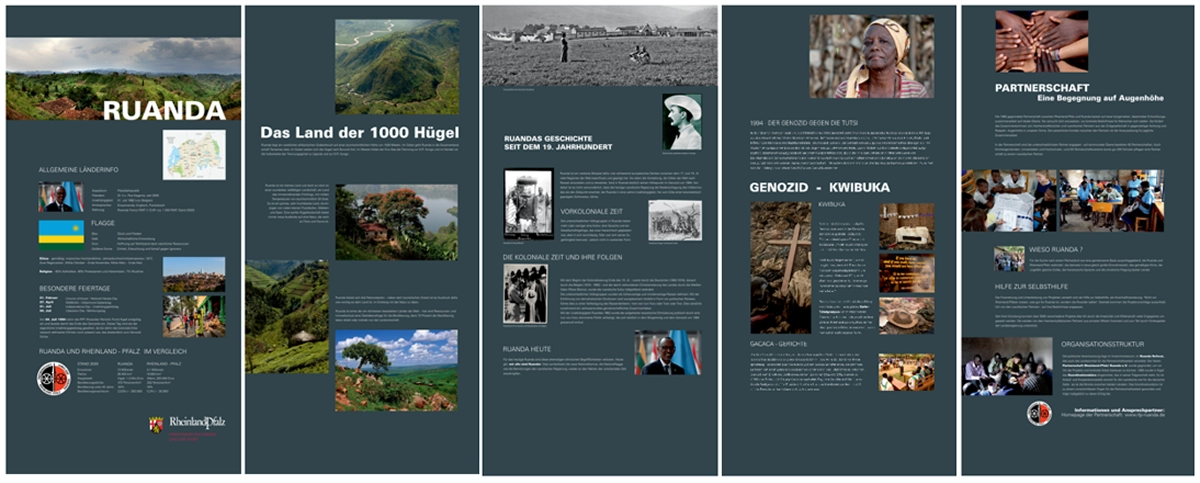Click the blue, yellow and green Rwanda flag
The height and width of the screenshot is (483, 1200).
coord(61,232)
